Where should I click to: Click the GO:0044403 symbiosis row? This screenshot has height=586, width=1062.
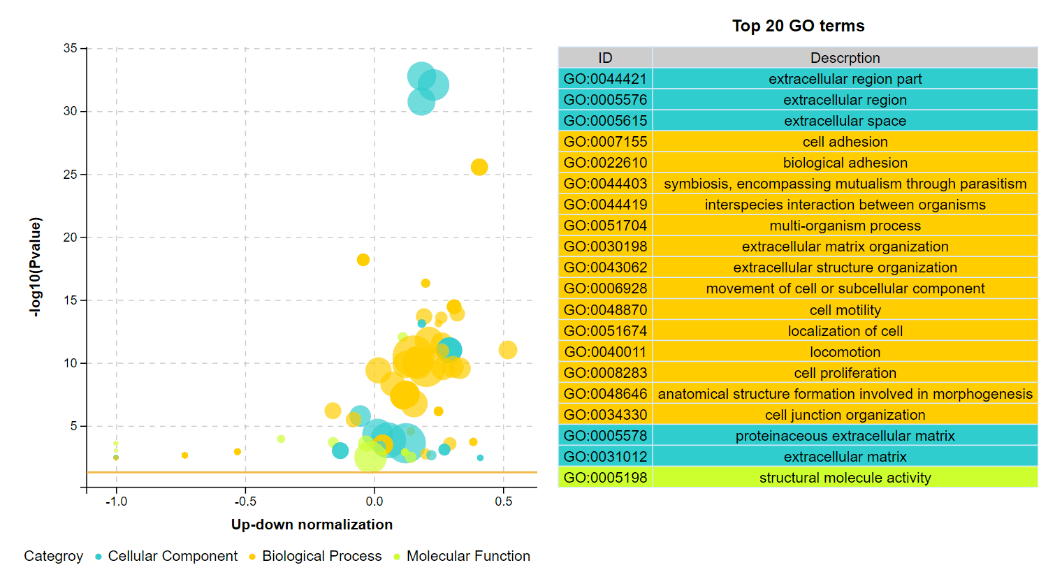point(798,184)
